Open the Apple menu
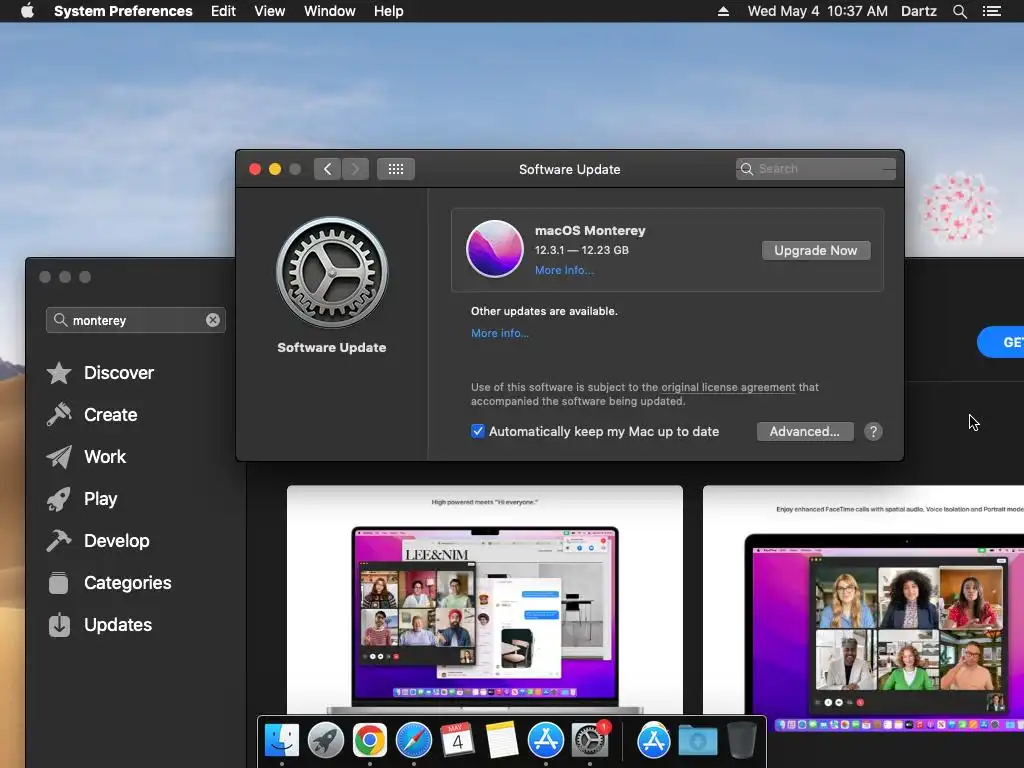 [27, 11]
